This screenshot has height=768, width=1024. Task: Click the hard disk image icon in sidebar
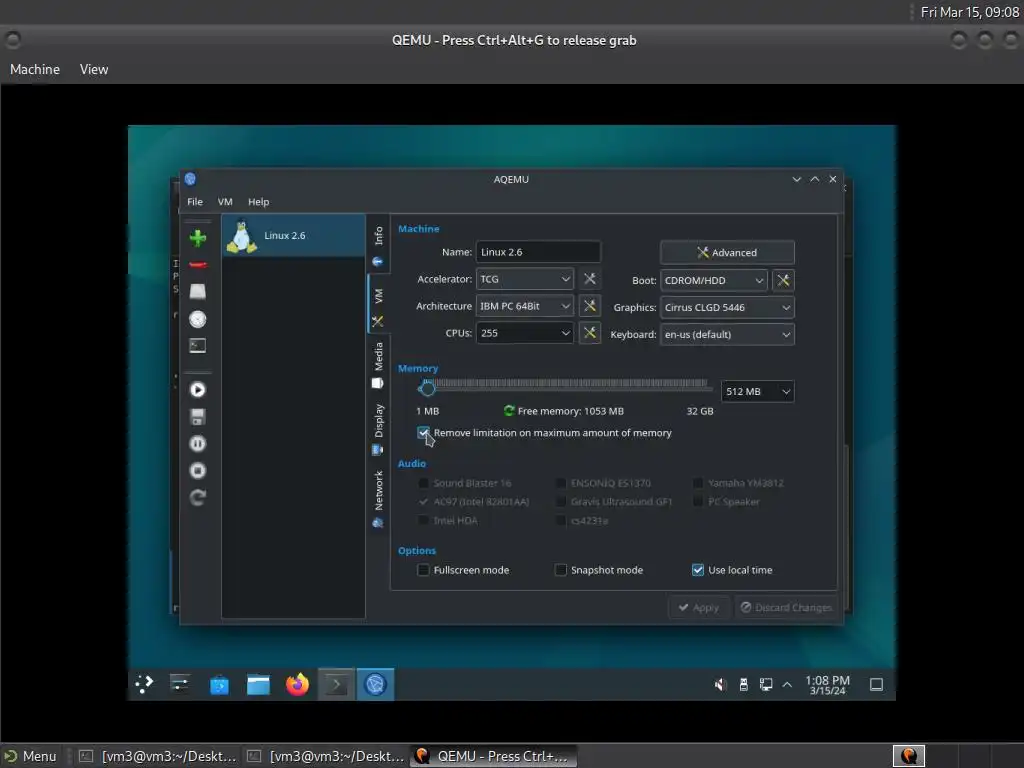198,291
